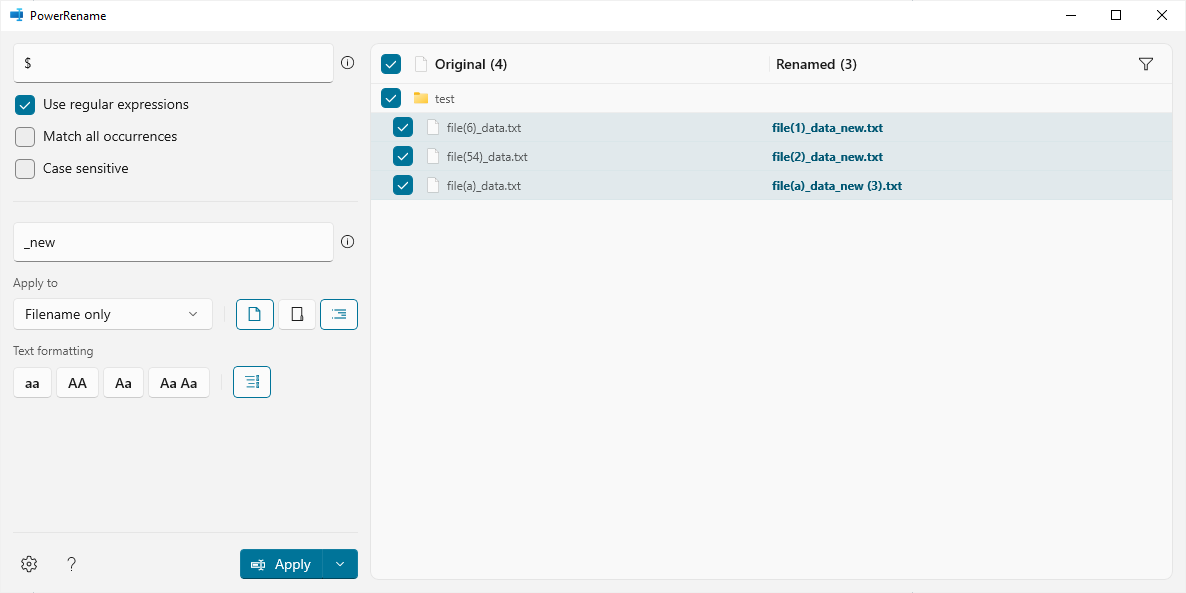
Task: Uncheck the file(a)_data.txt row checkbox
Action: pos(402,185)
